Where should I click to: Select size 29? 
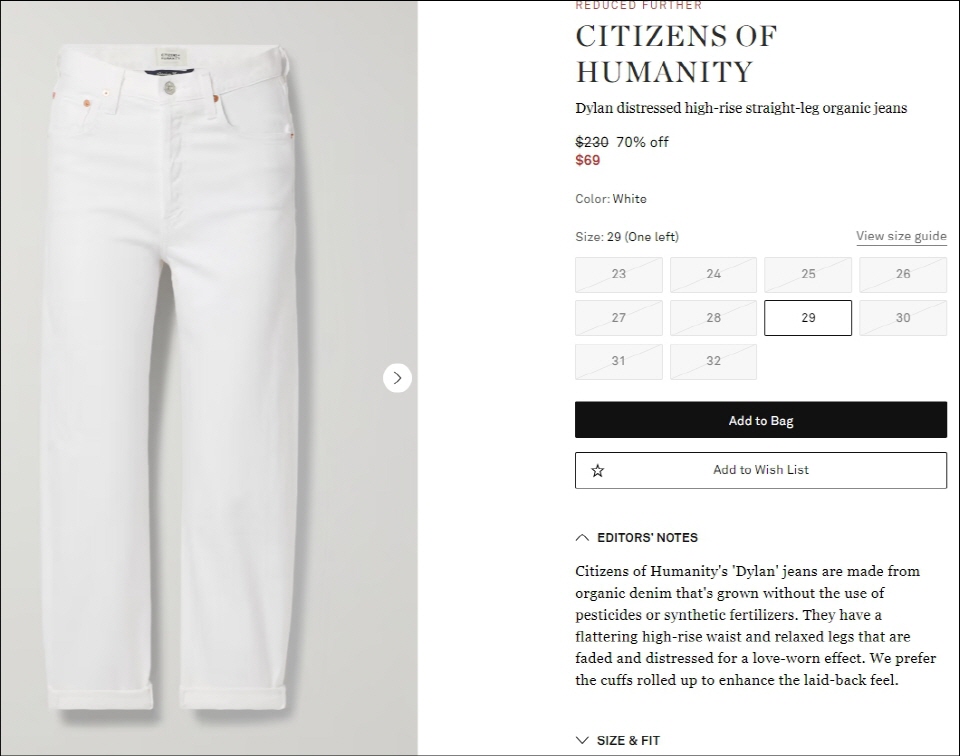pos(808,318)
